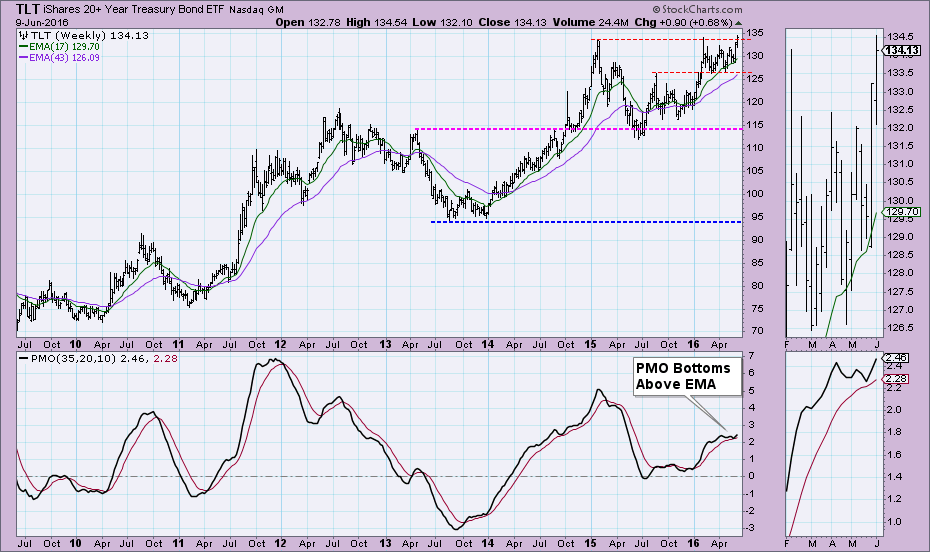Viewport: 930px width, 552px height.
Task: Click the 134.5 label on zoom axis
Action: coord(900,37)
